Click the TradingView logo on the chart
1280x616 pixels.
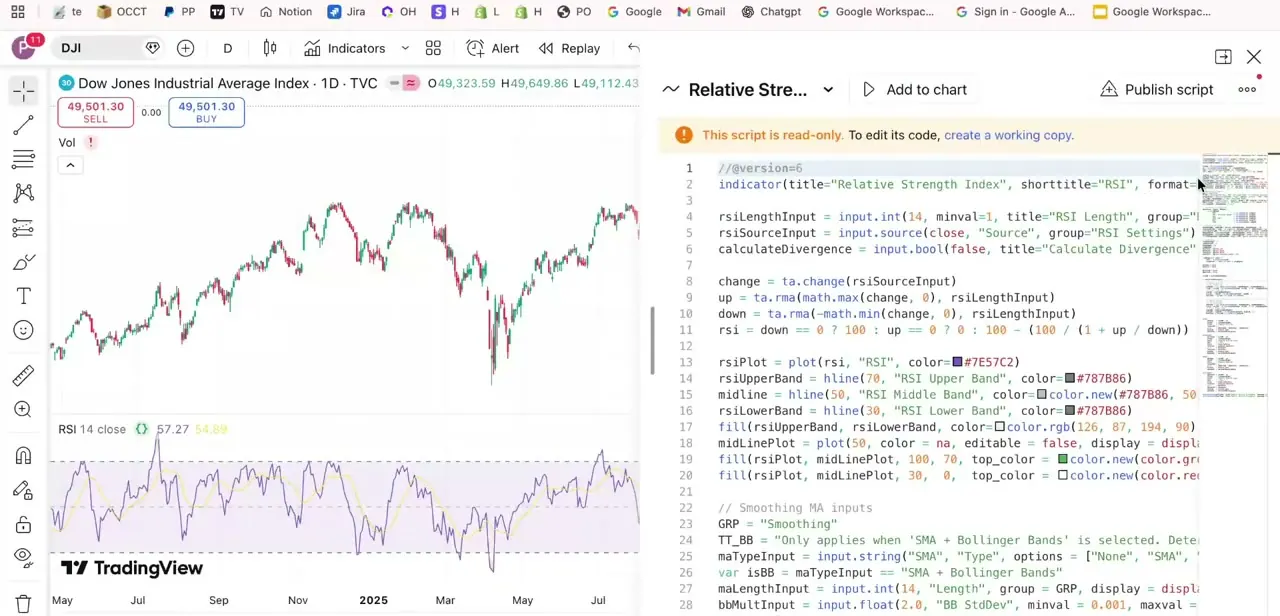click(132, 568)
